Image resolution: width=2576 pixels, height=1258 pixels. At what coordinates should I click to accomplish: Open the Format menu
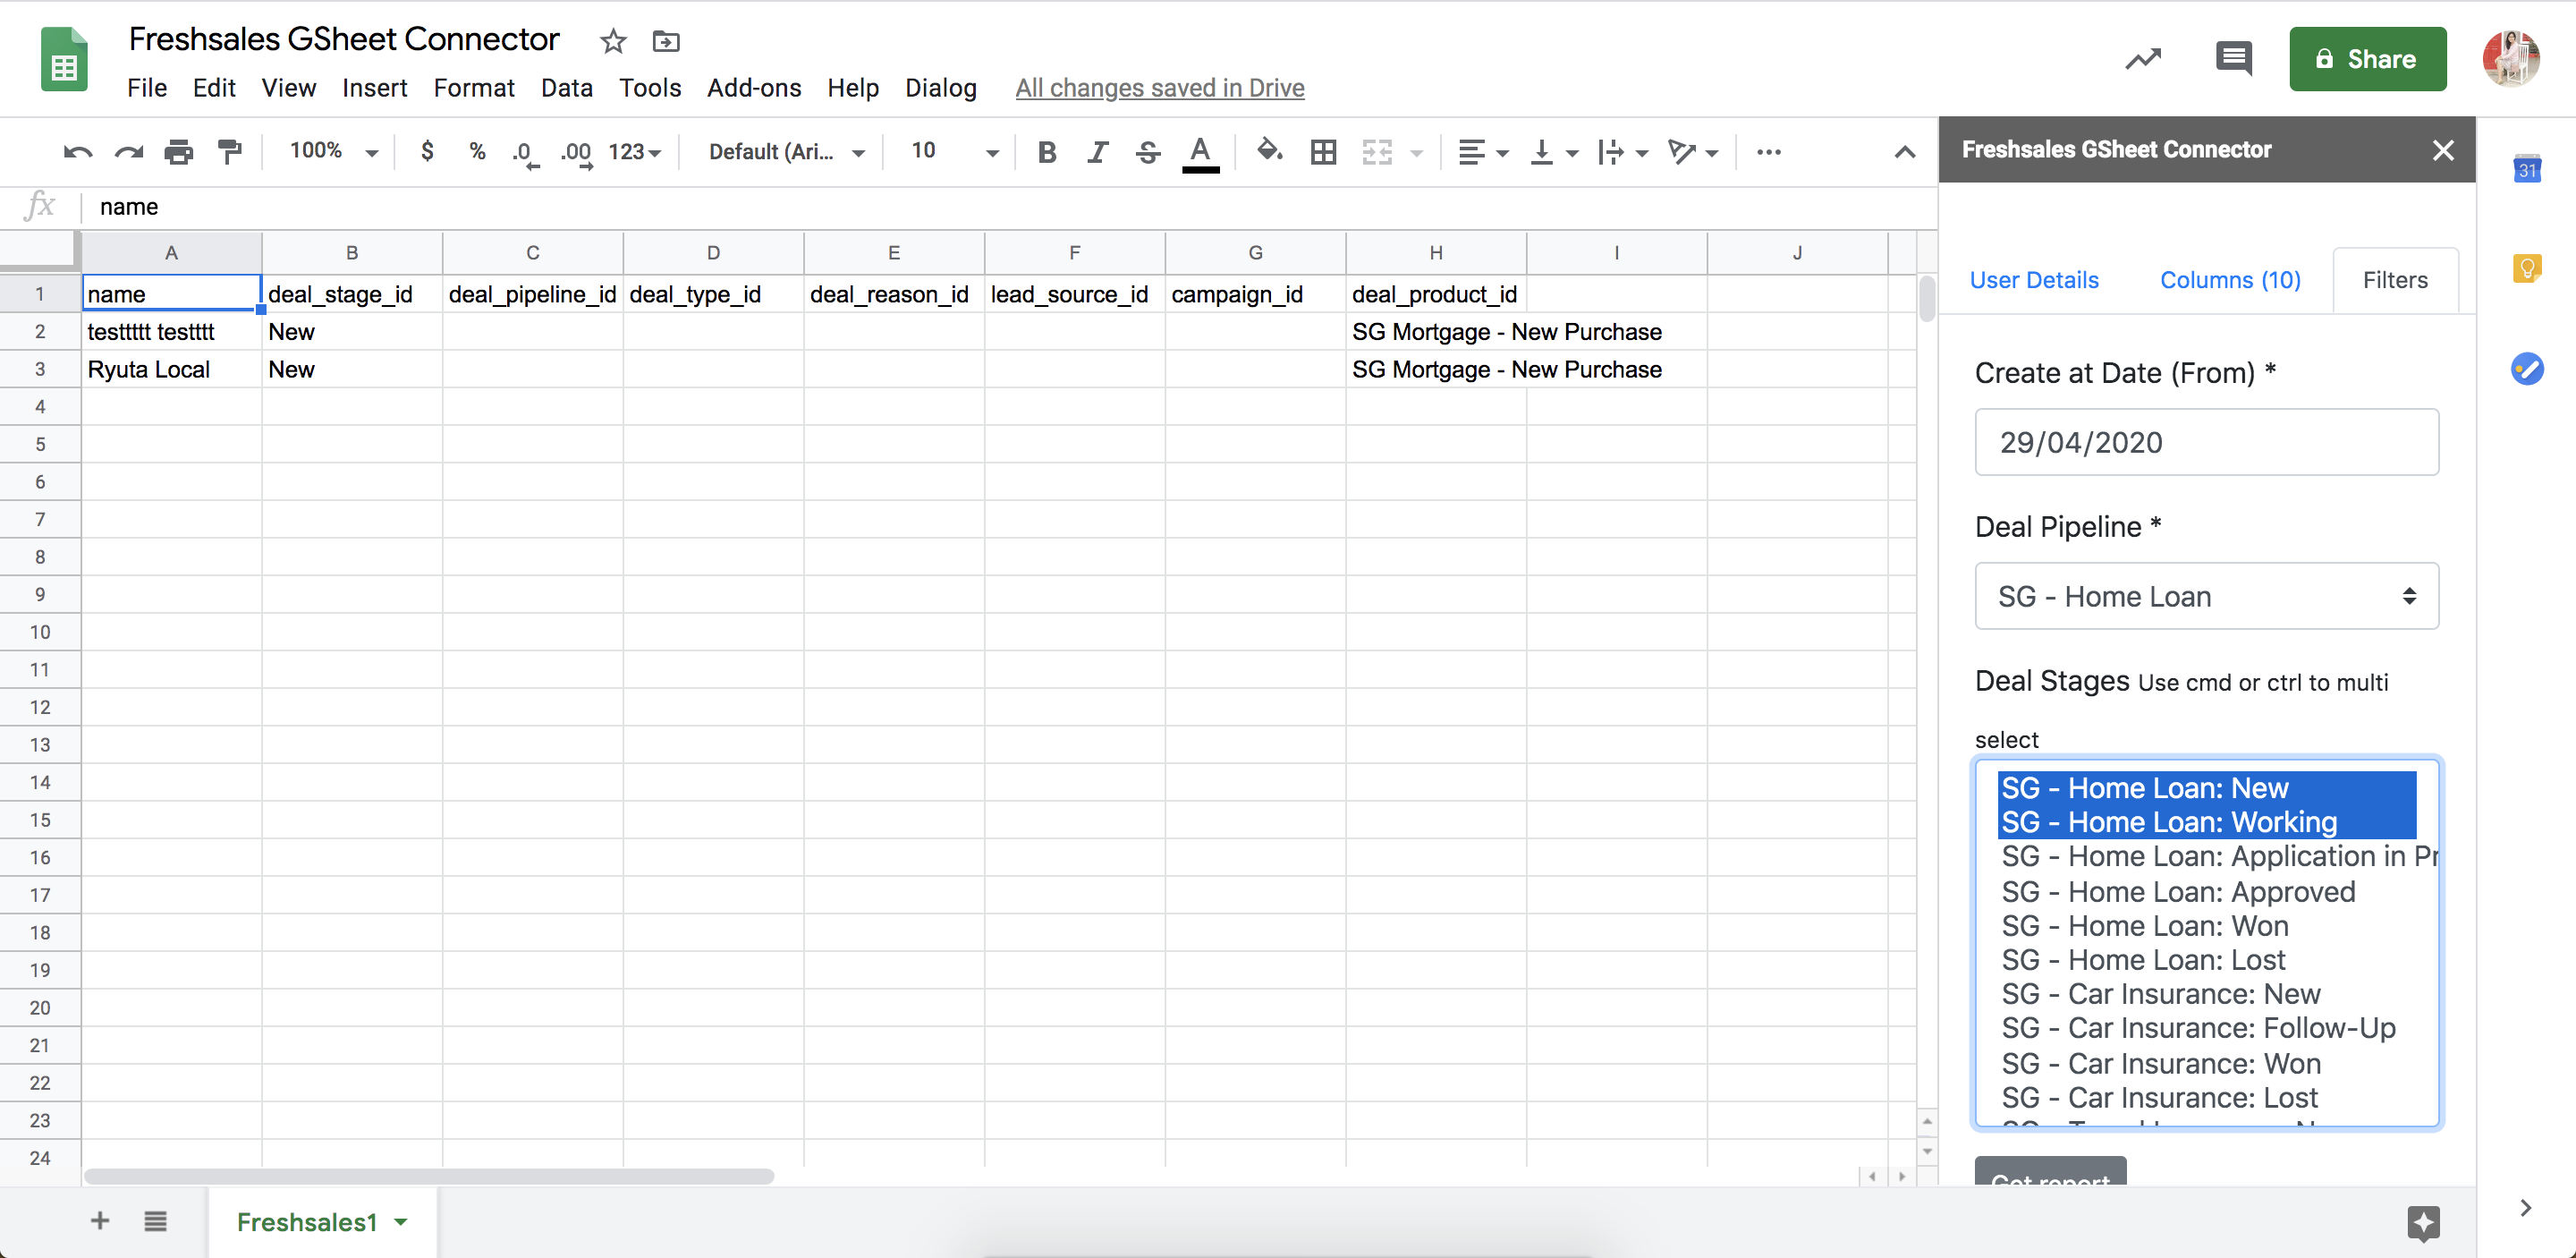tap(474, 88)
